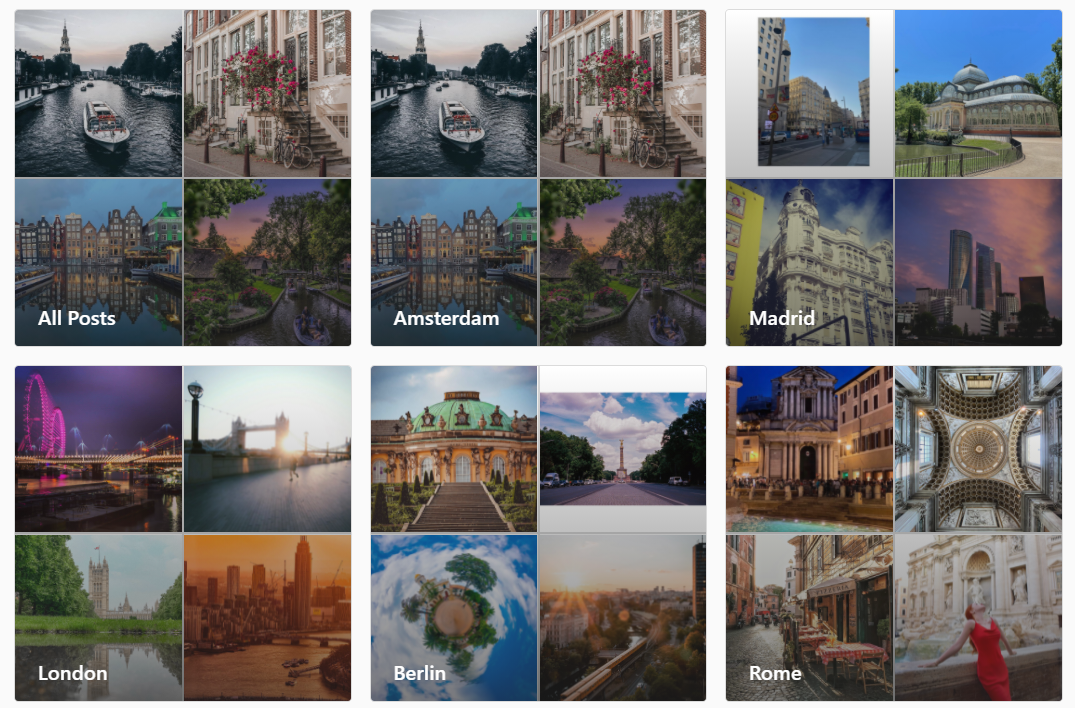Viewport: 1075px width, 708px height.
Task: Select the Westminster riverside photo in London
Action: coord(98,618)
